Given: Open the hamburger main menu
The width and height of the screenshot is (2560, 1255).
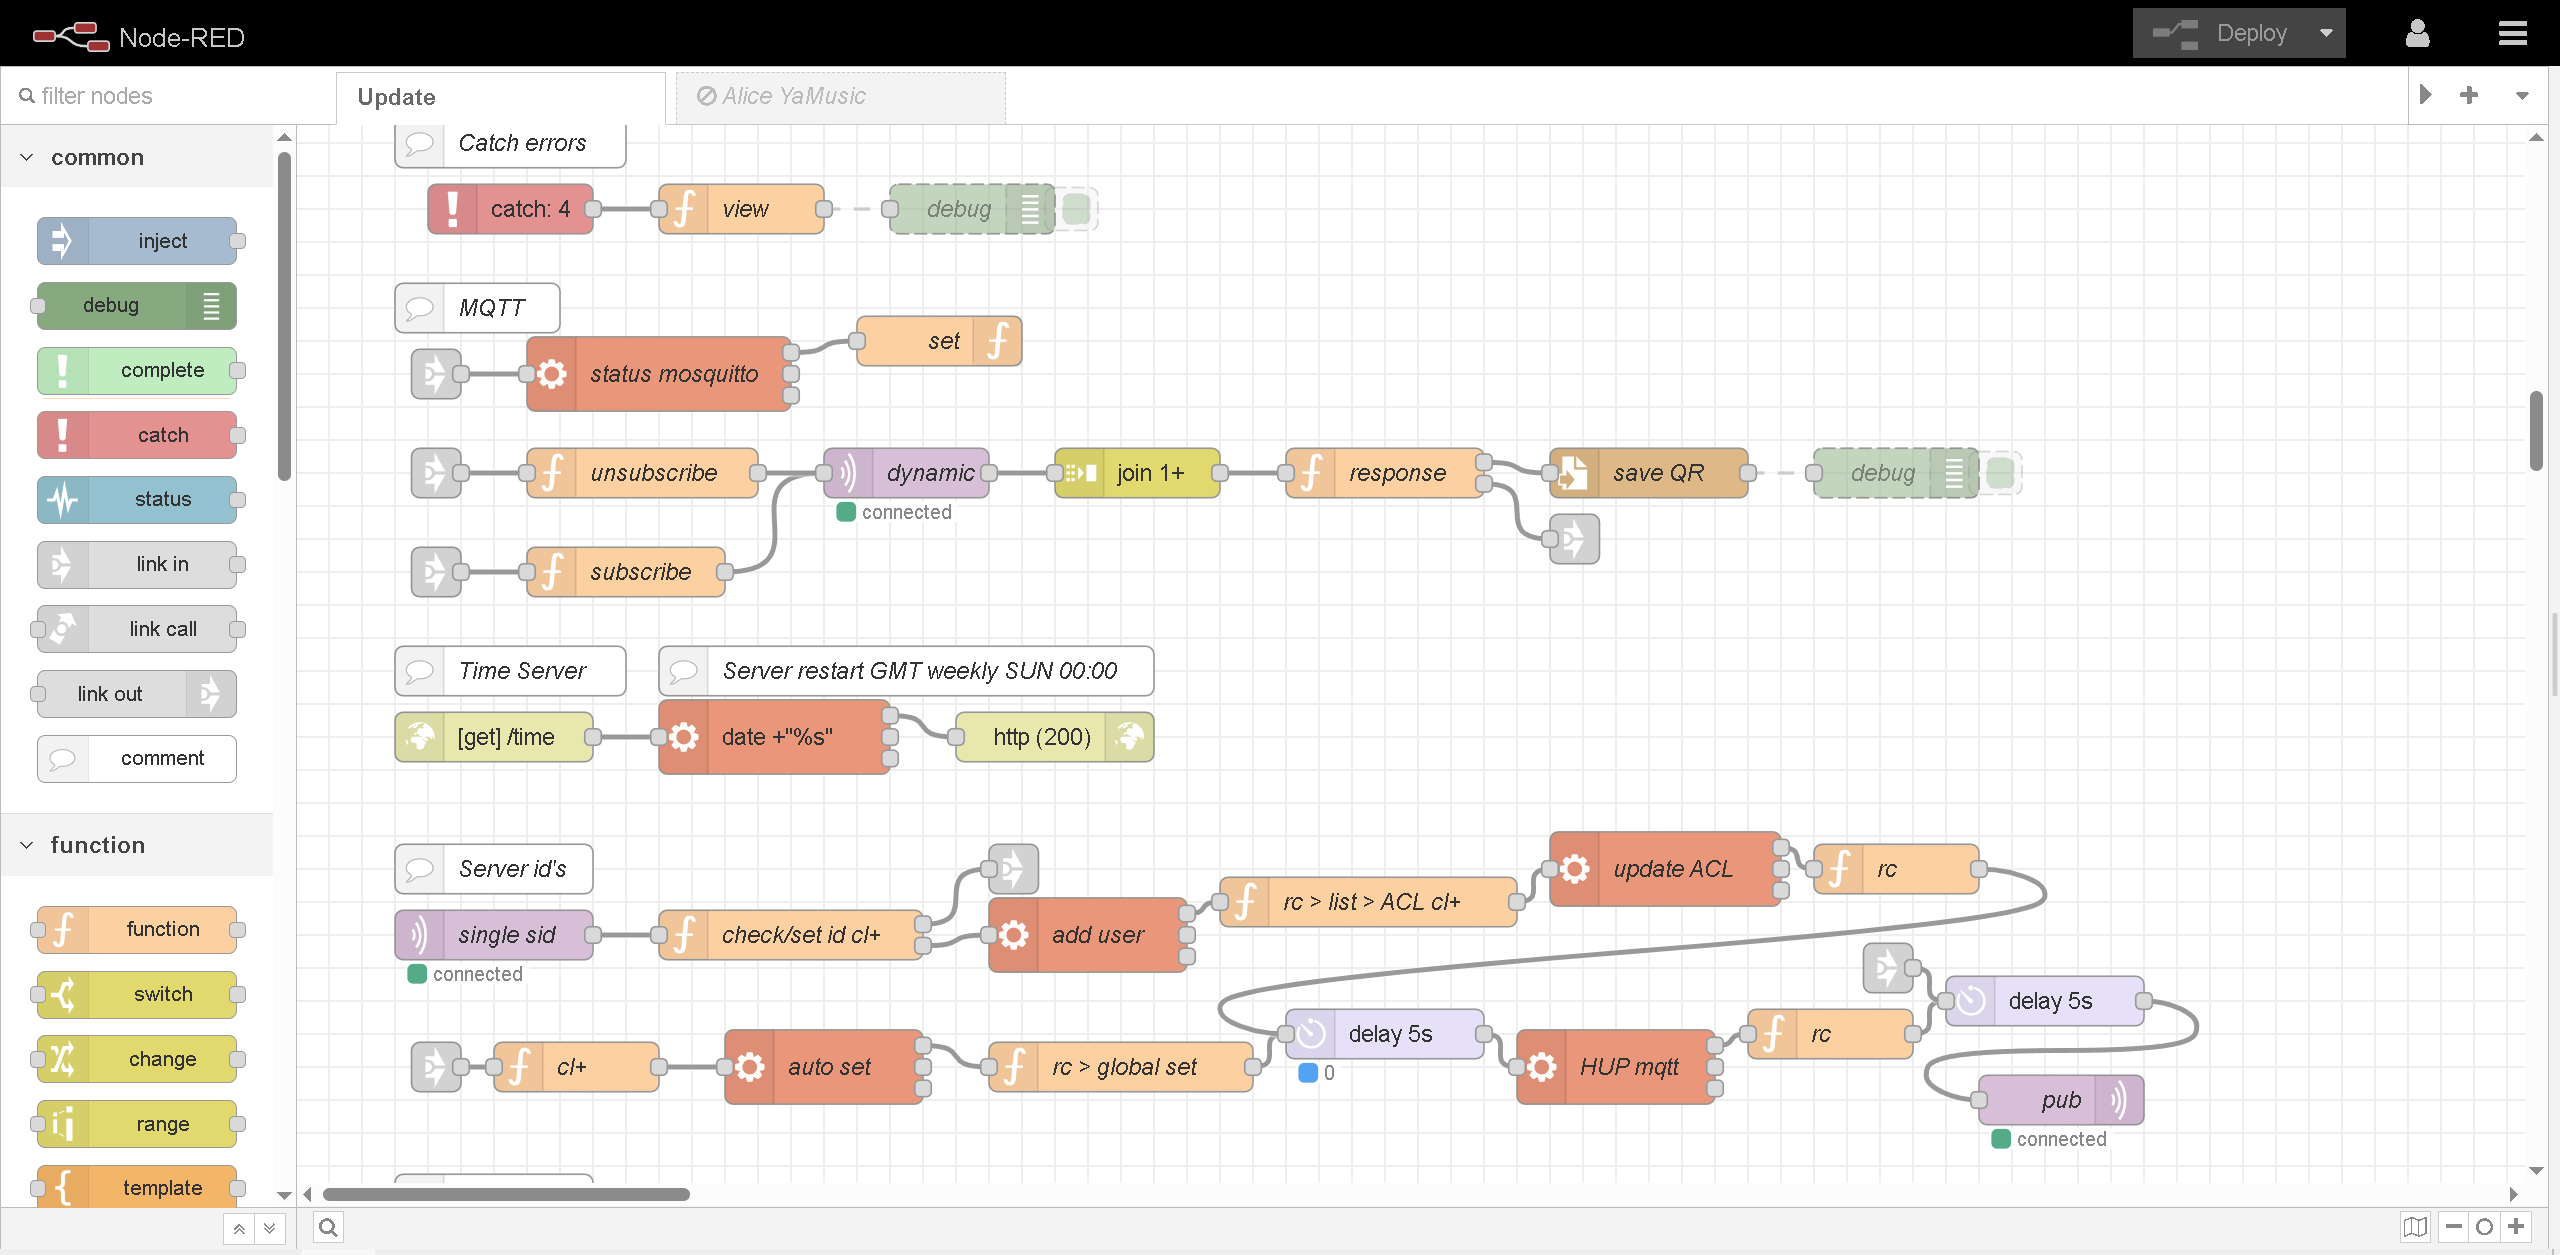Looking at the screenshot, I should coord(2511,33).
